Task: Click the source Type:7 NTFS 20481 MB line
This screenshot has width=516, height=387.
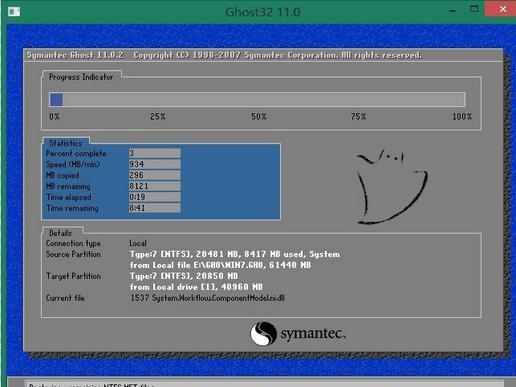Action: click(235, 254)
